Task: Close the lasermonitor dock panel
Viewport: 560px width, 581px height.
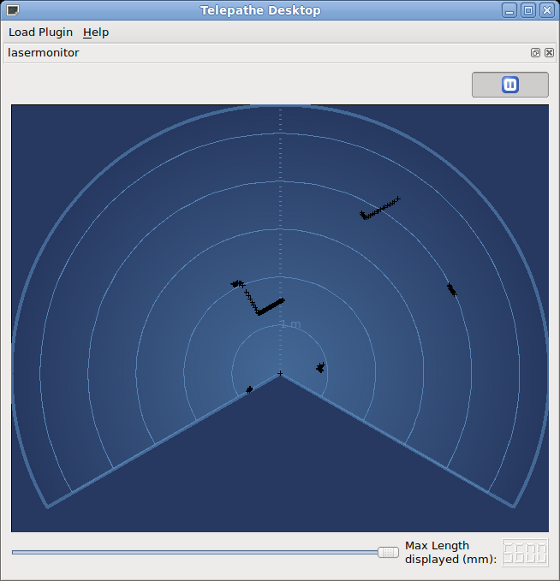Action: pyautogui.click(x=549, y=53)
